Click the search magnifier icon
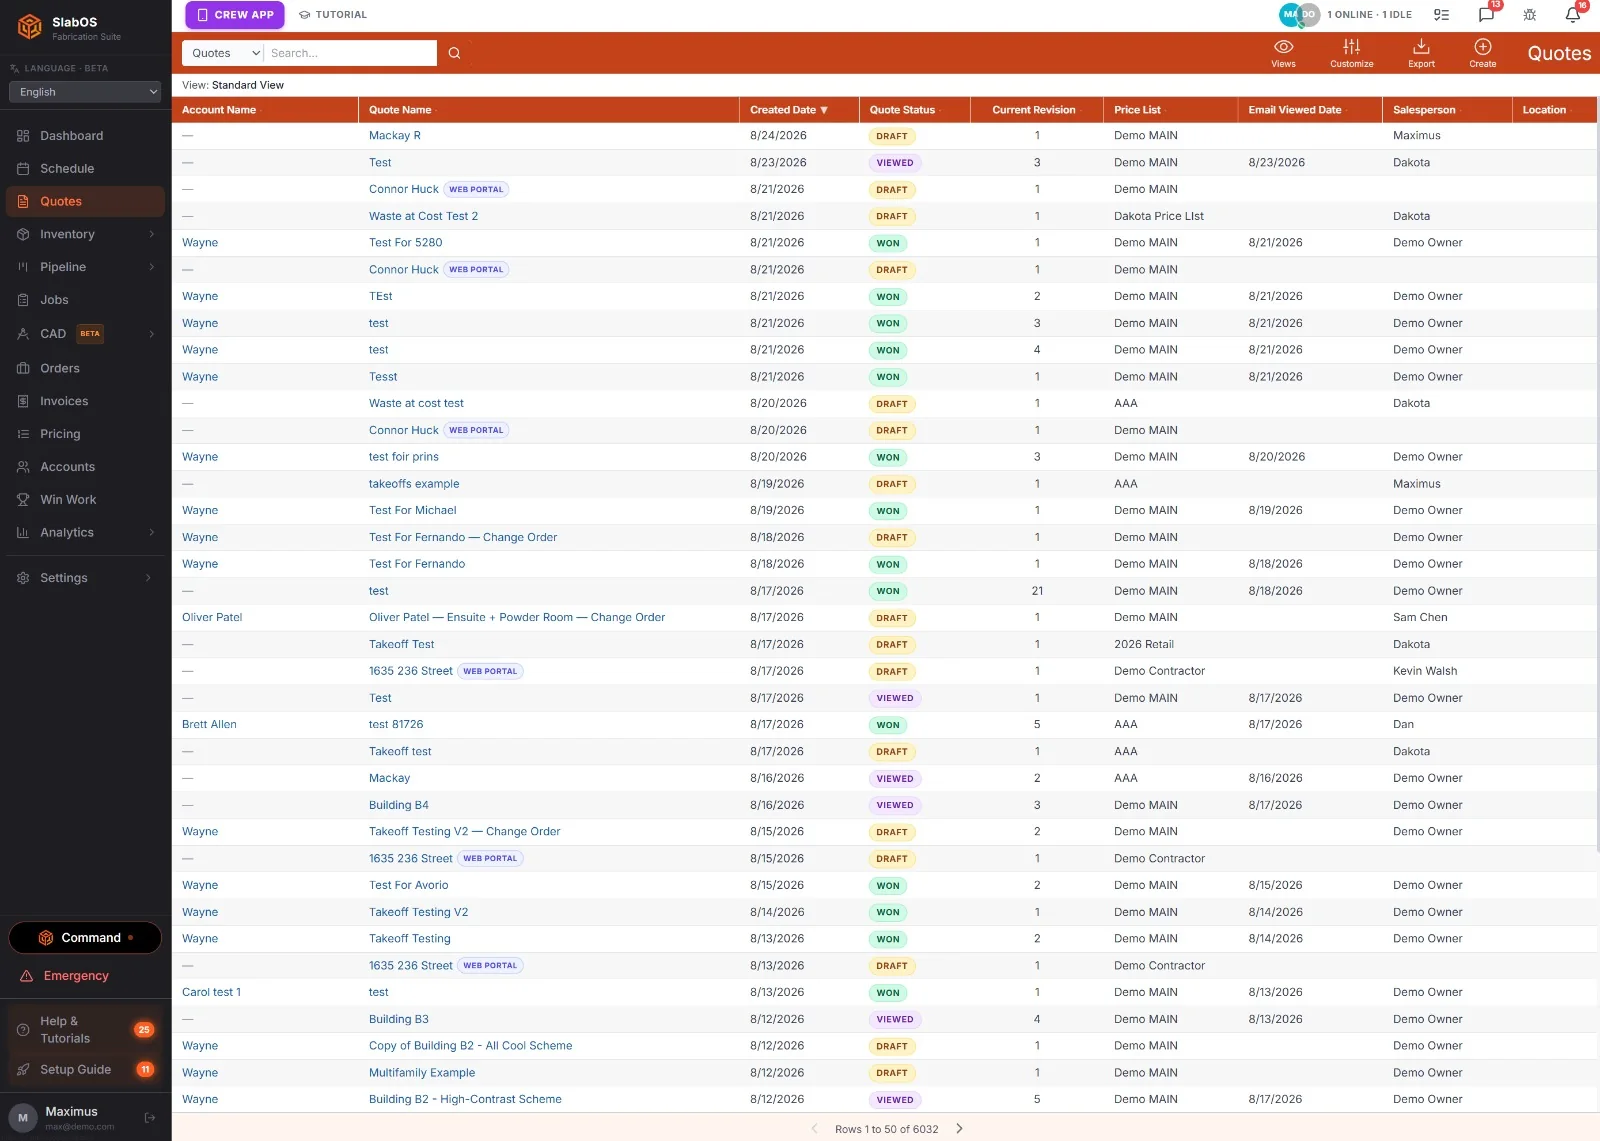This screenshot has width=1600, height=1141. pos(454,53)
